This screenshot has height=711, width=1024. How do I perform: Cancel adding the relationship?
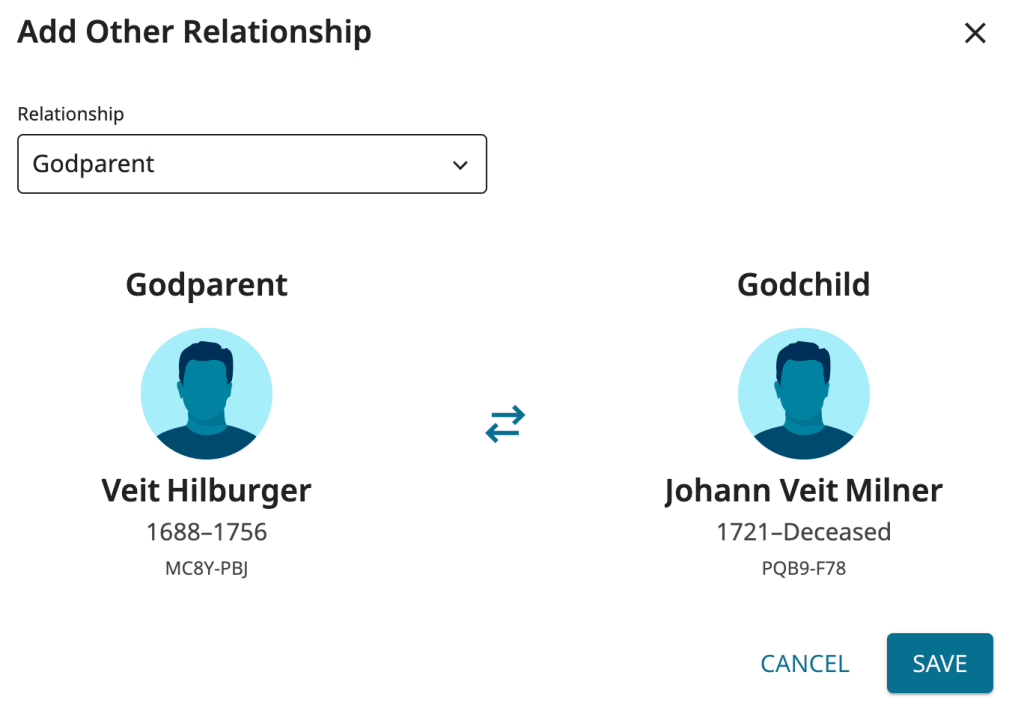[x=804, y=663]
